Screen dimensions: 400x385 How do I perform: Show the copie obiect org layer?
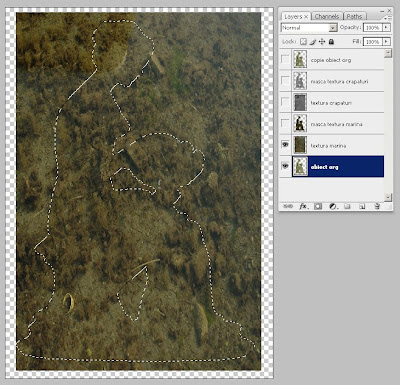[x=285, y=59]
